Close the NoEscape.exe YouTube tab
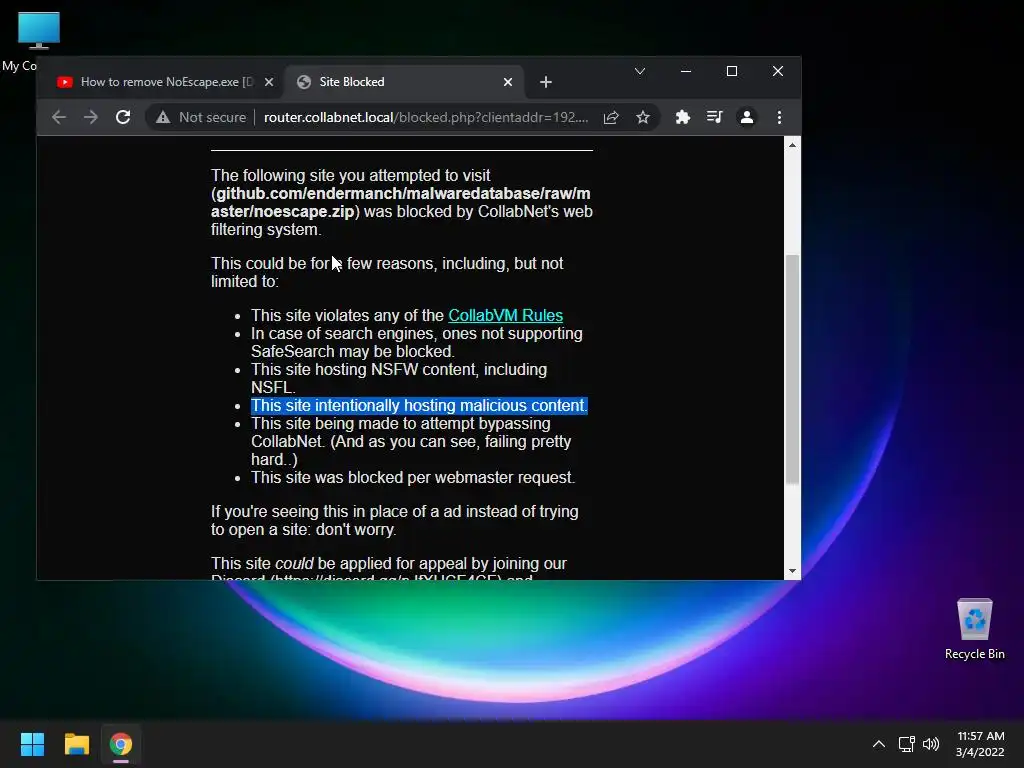1024x768 pixels. pos(269,82)
